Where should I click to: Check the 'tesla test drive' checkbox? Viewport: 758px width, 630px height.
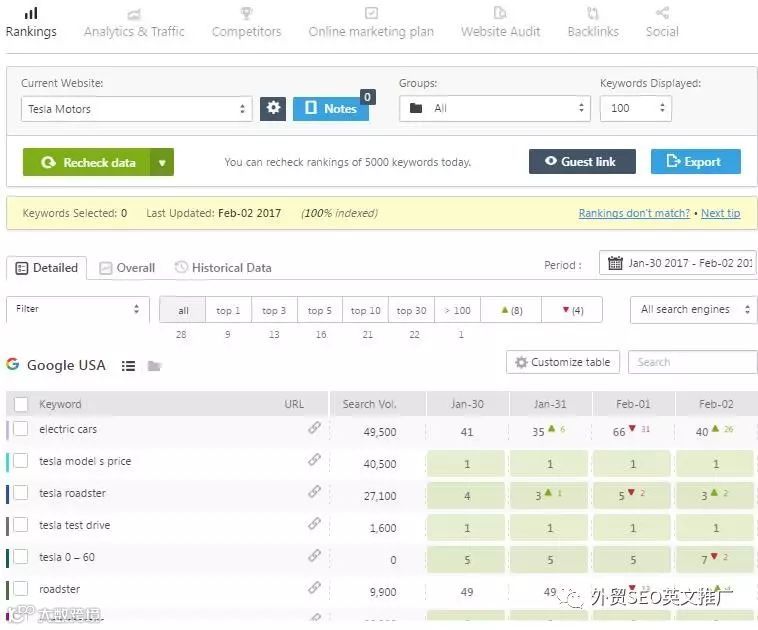coord(21,524)
